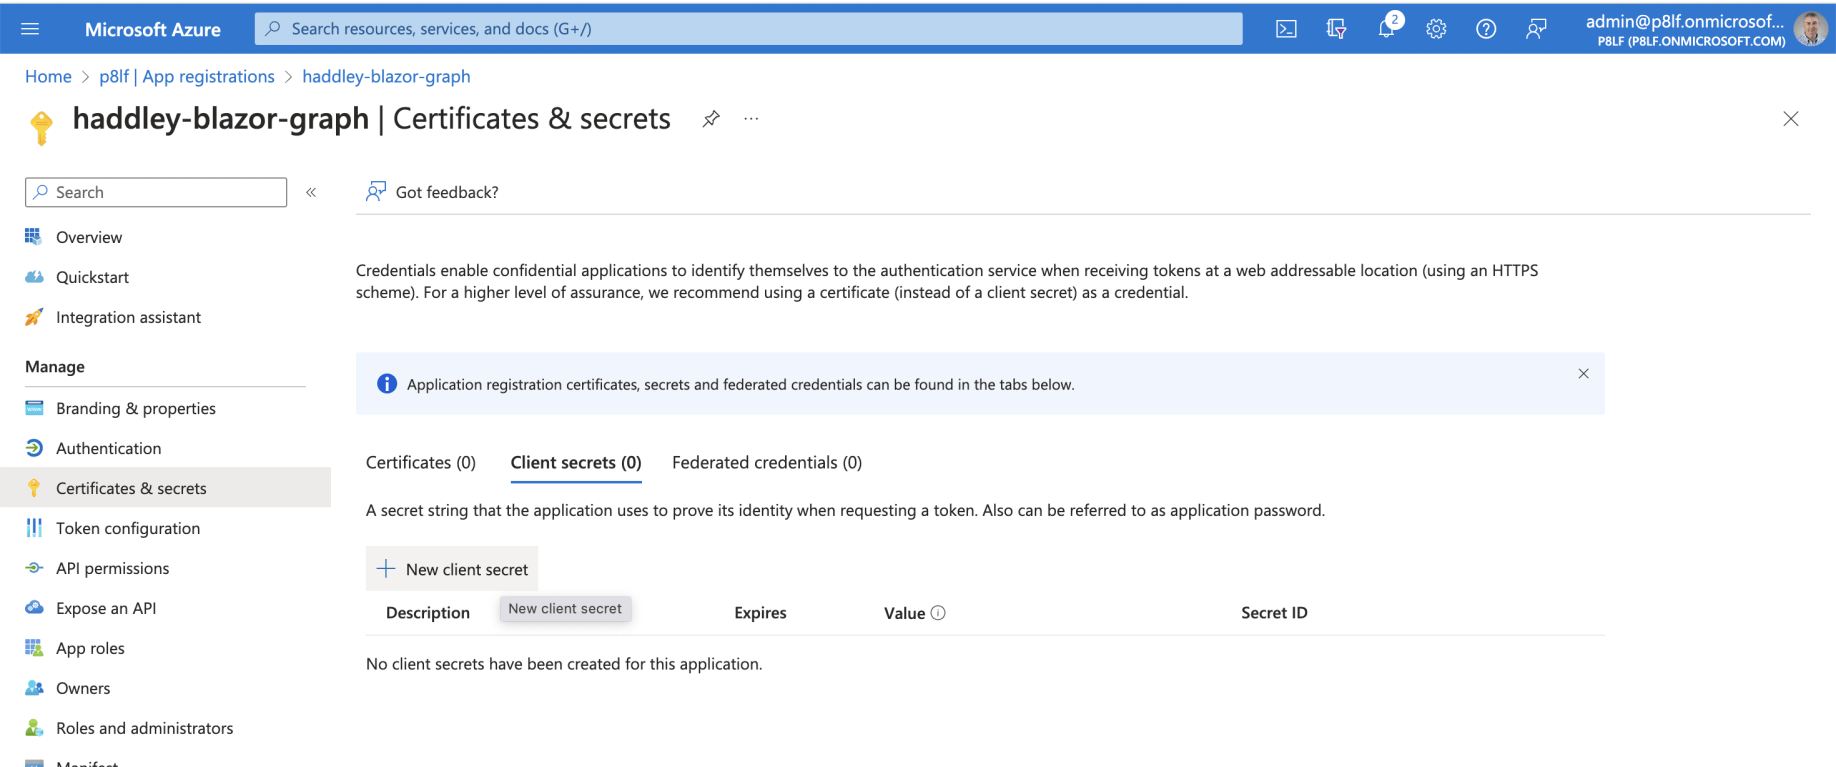
Task: Collapse the left navigation sidebar
Action: (311, 192)
